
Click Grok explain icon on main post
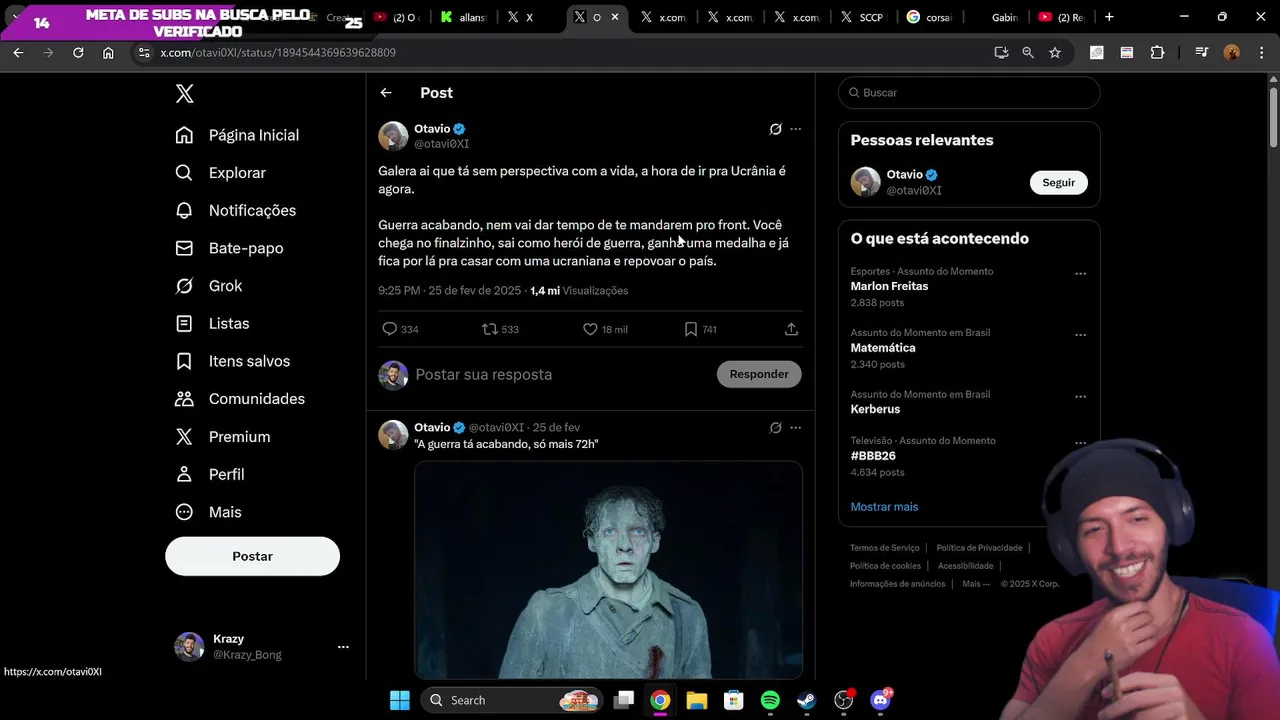pyautogui.click(x=775, y=129)
